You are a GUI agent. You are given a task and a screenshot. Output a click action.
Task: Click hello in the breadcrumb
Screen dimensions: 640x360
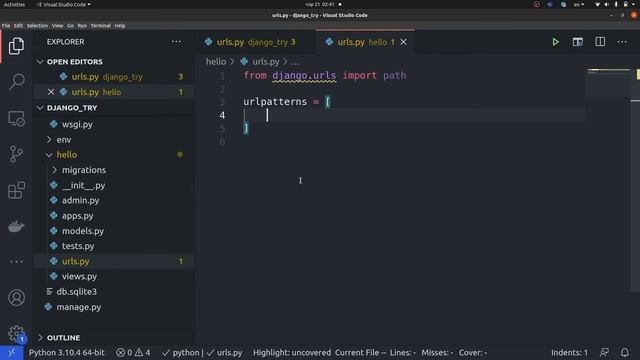click(216, 62)
